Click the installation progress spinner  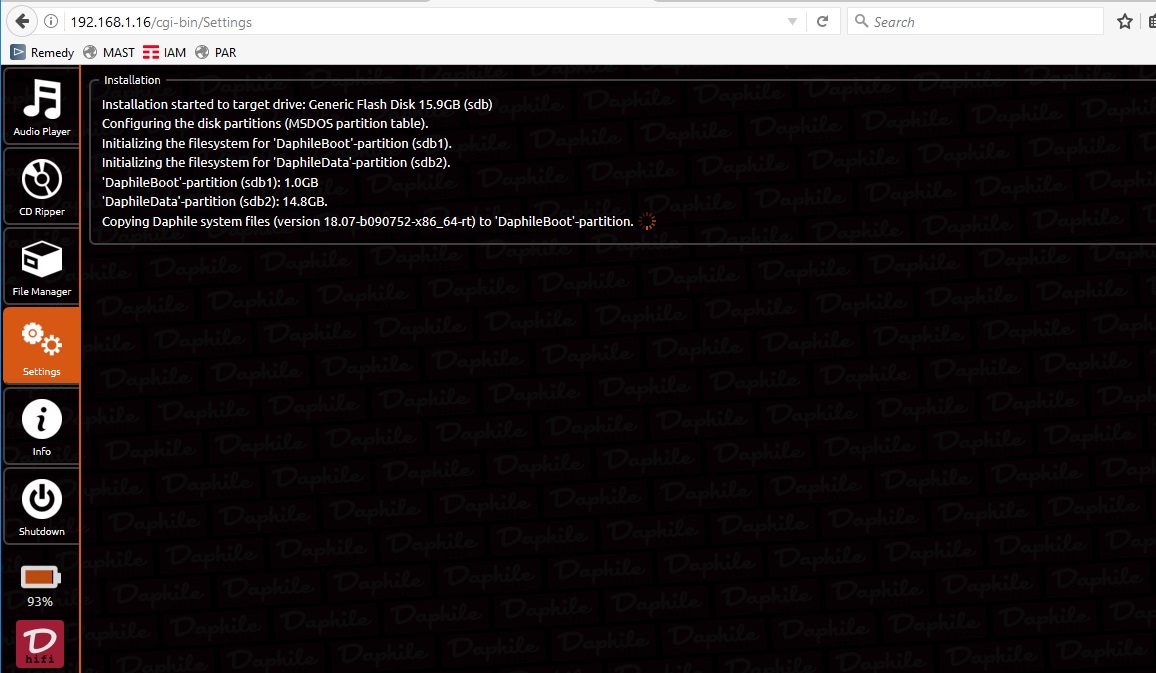[x=647, y=221]
